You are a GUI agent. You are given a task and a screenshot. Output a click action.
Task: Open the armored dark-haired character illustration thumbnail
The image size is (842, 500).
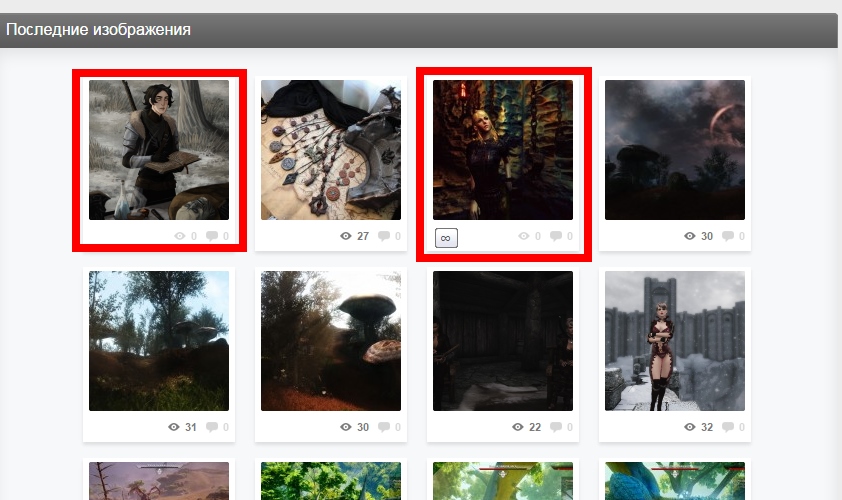pyautogui.click(x=159, y=150)
